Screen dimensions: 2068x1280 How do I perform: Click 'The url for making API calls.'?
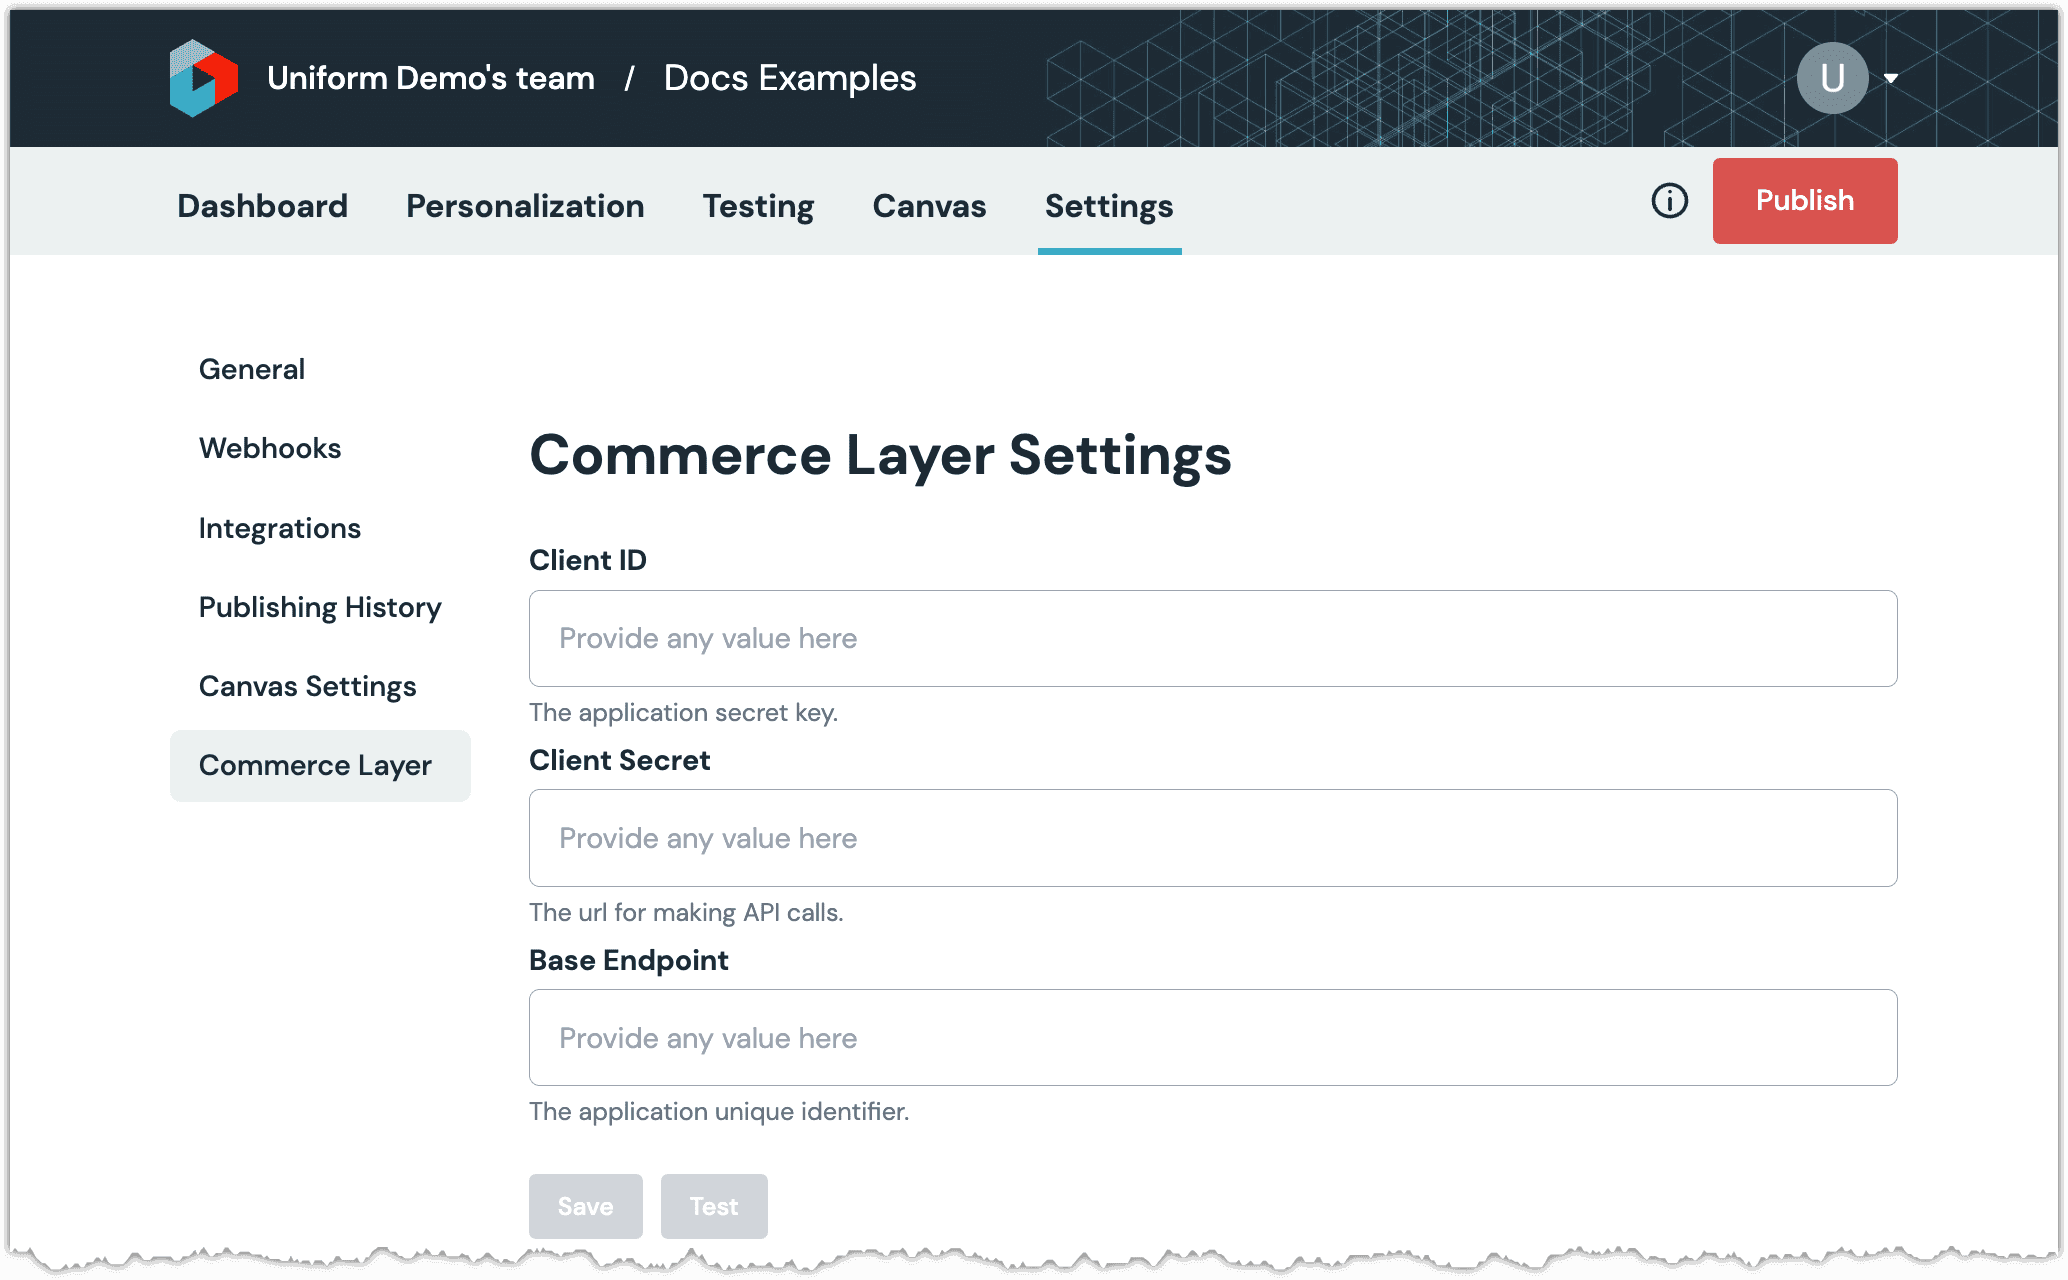686,912
